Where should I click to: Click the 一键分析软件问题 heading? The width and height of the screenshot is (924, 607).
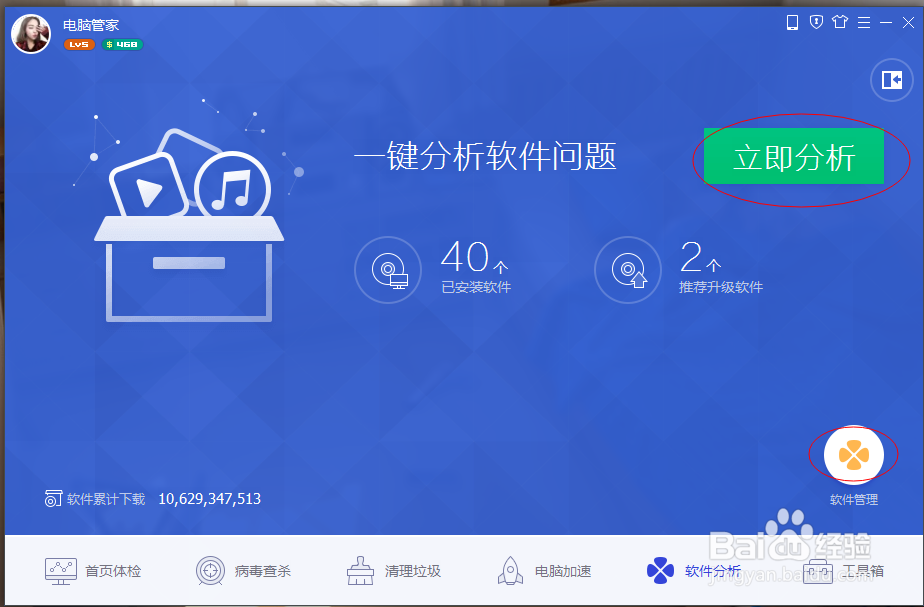[x=485, y=156]
